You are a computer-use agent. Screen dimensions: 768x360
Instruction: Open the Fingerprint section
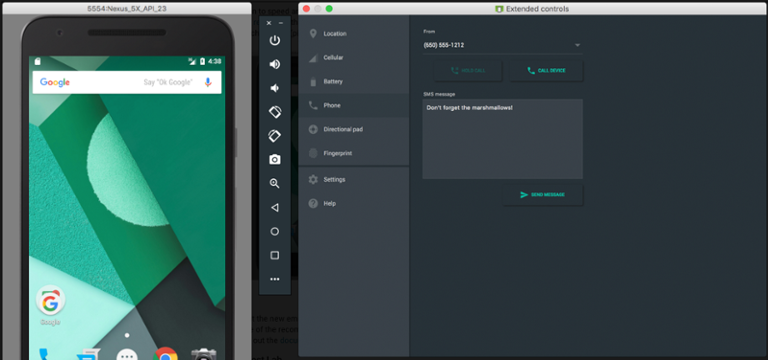tap(354, 153)
